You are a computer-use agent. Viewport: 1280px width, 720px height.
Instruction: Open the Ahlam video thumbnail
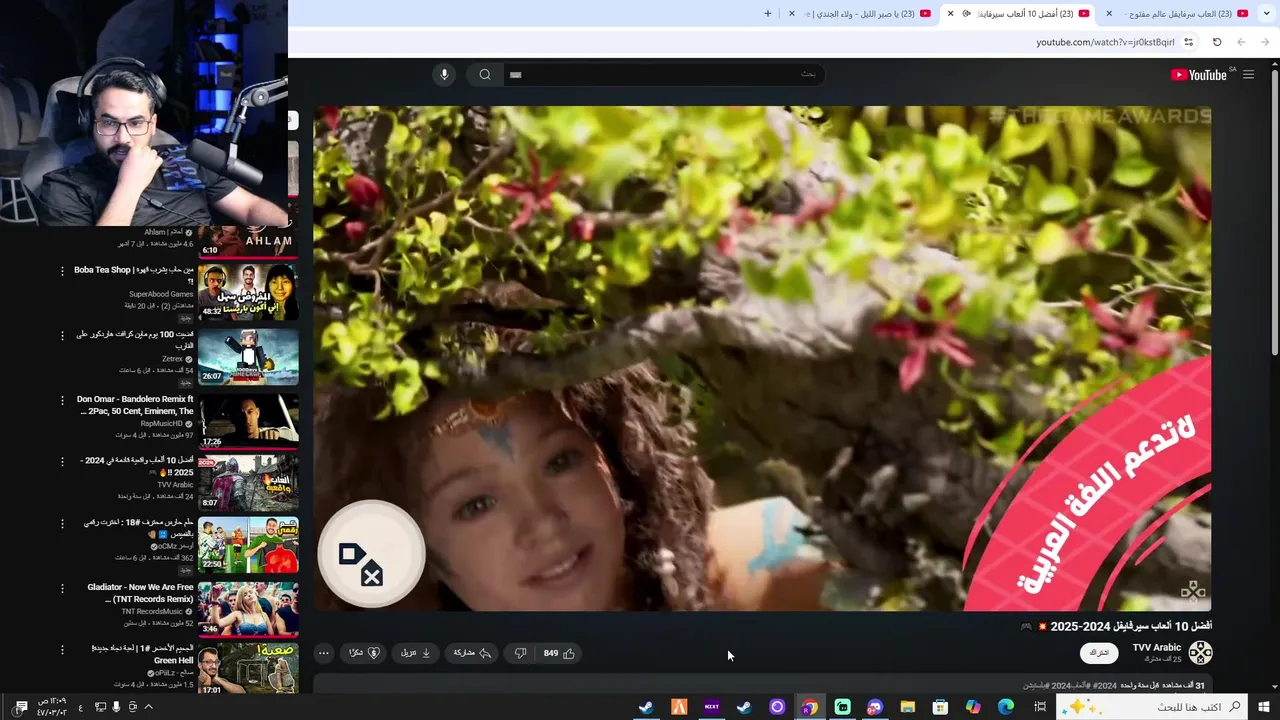click(x=248, y=242)
